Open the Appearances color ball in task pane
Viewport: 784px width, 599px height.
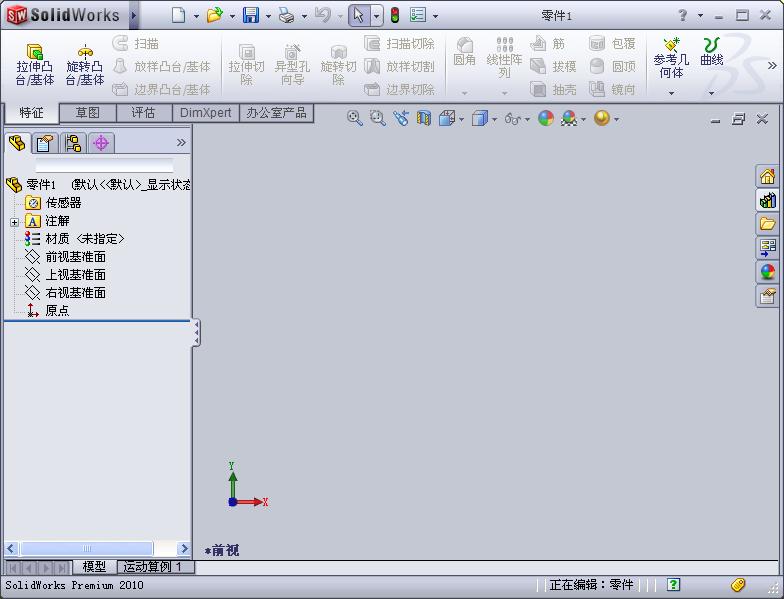tap(767, 272)
